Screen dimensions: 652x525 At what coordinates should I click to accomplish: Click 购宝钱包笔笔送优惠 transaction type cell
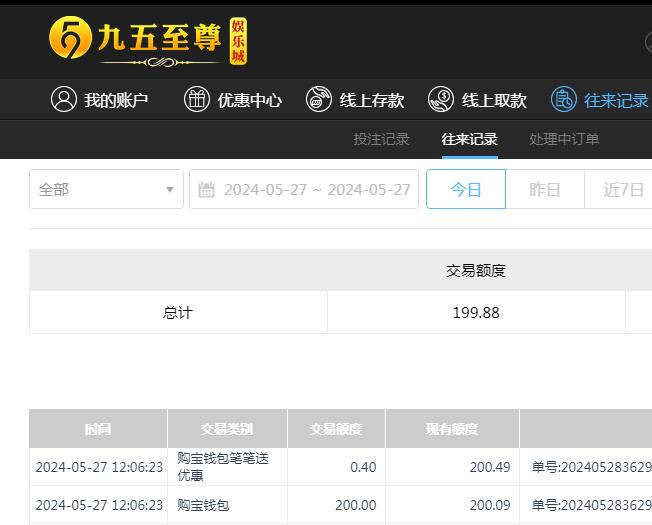pyautogui.click(x=227, y=467)
